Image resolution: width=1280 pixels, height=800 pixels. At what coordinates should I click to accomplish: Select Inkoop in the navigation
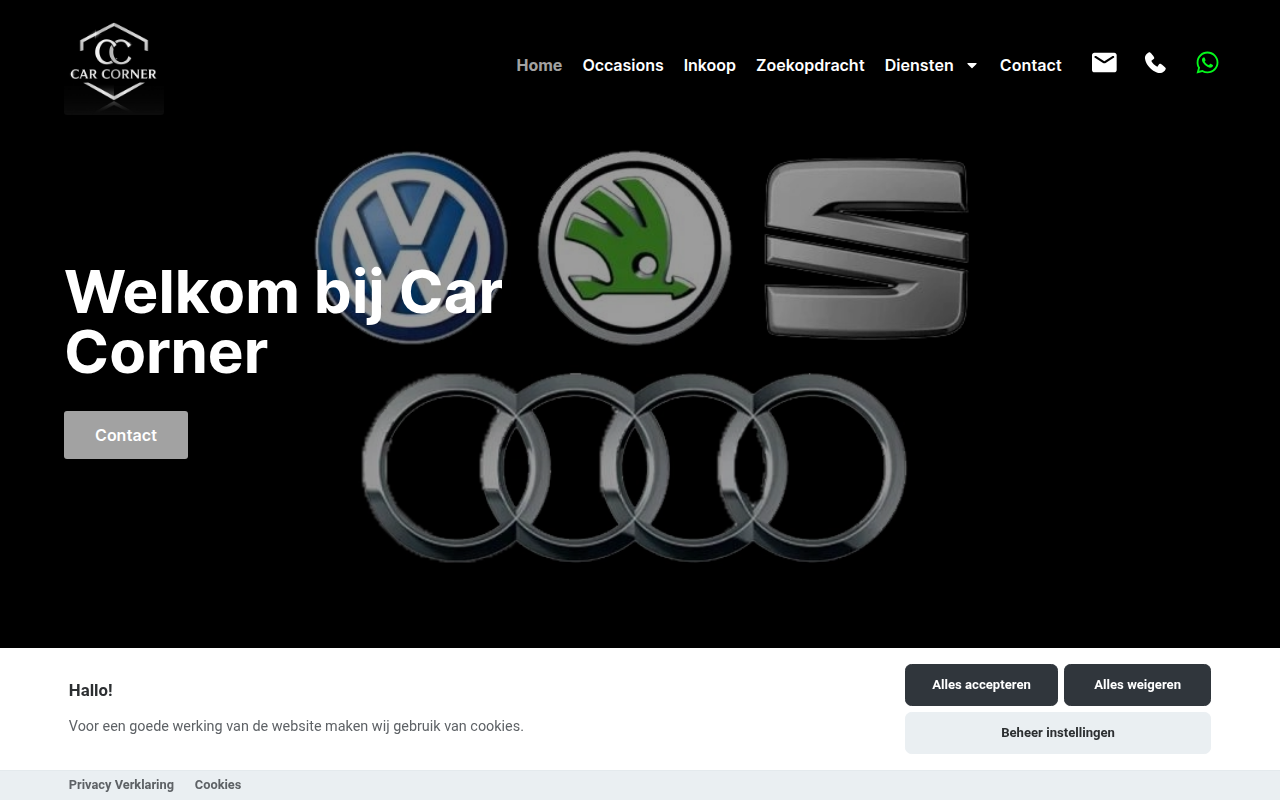tap(710, 65)
